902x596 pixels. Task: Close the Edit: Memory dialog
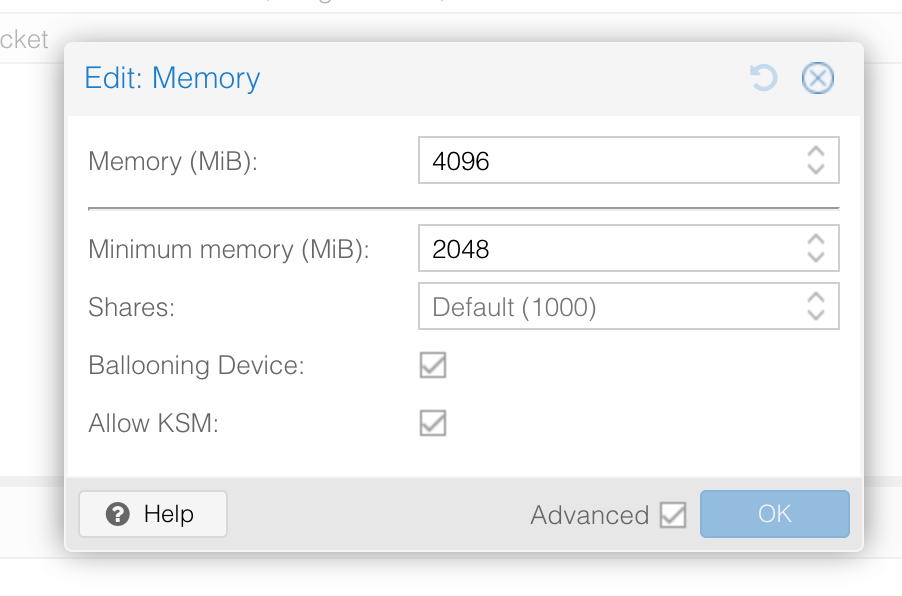pos(817,78)
